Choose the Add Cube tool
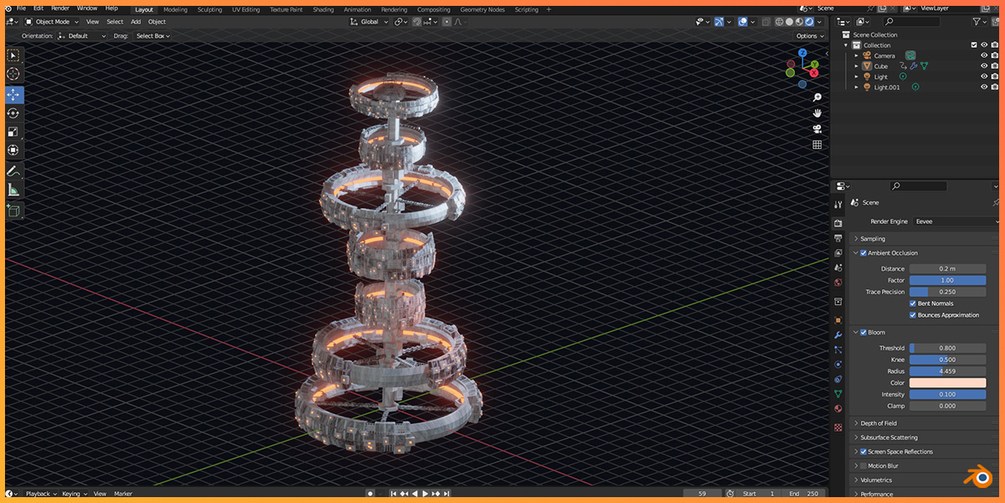 13,210
